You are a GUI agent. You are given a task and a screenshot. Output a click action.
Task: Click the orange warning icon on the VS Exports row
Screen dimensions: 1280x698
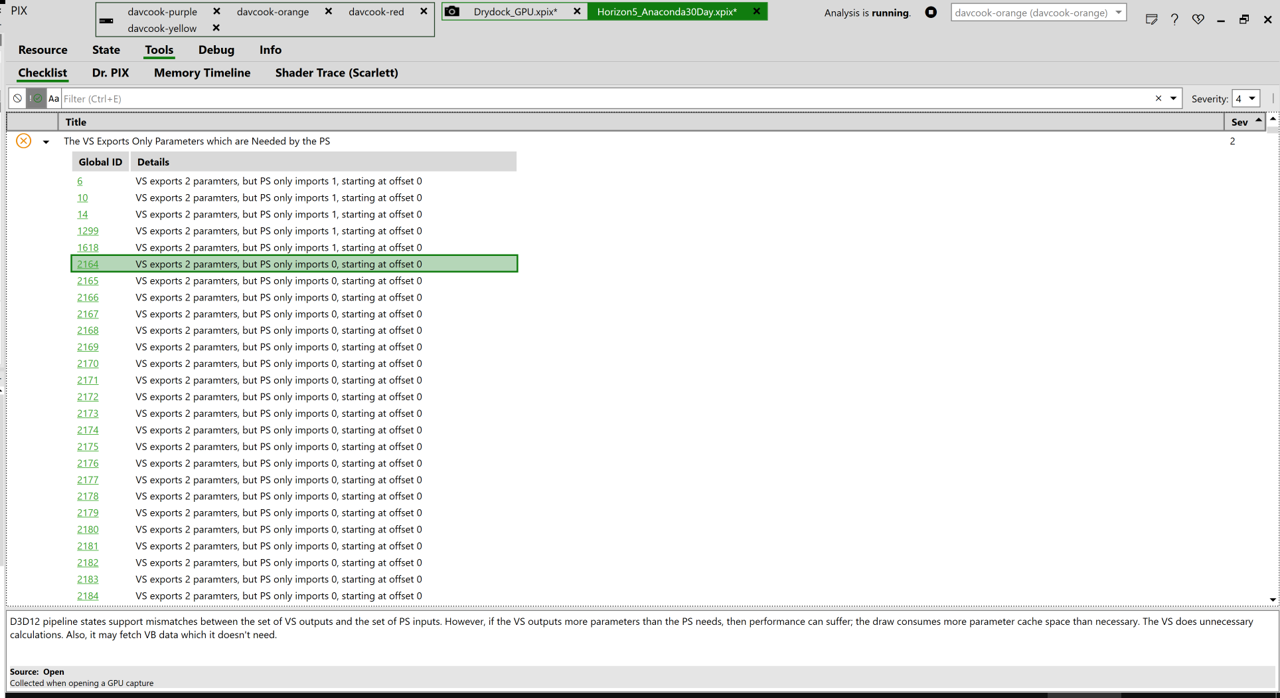click(x=23, y=141)
